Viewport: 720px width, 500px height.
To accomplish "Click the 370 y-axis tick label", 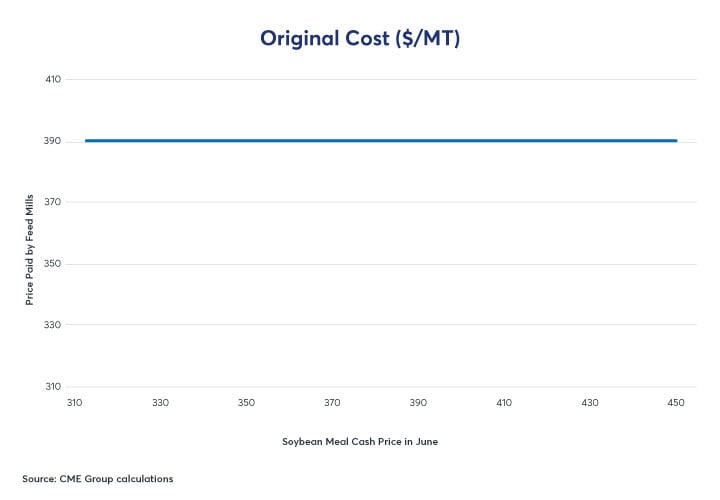I will pos(52,202).
